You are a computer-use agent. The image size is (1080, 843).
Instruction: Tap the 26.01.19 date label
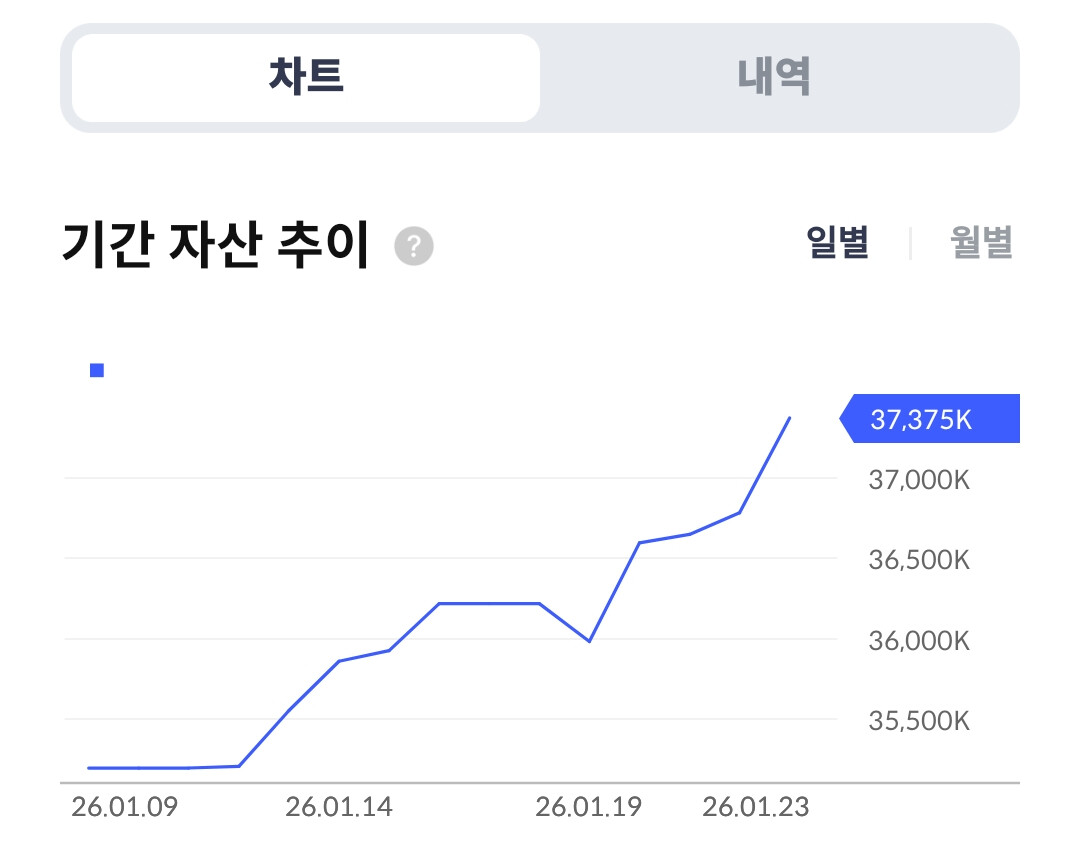[x=589, y=807]
